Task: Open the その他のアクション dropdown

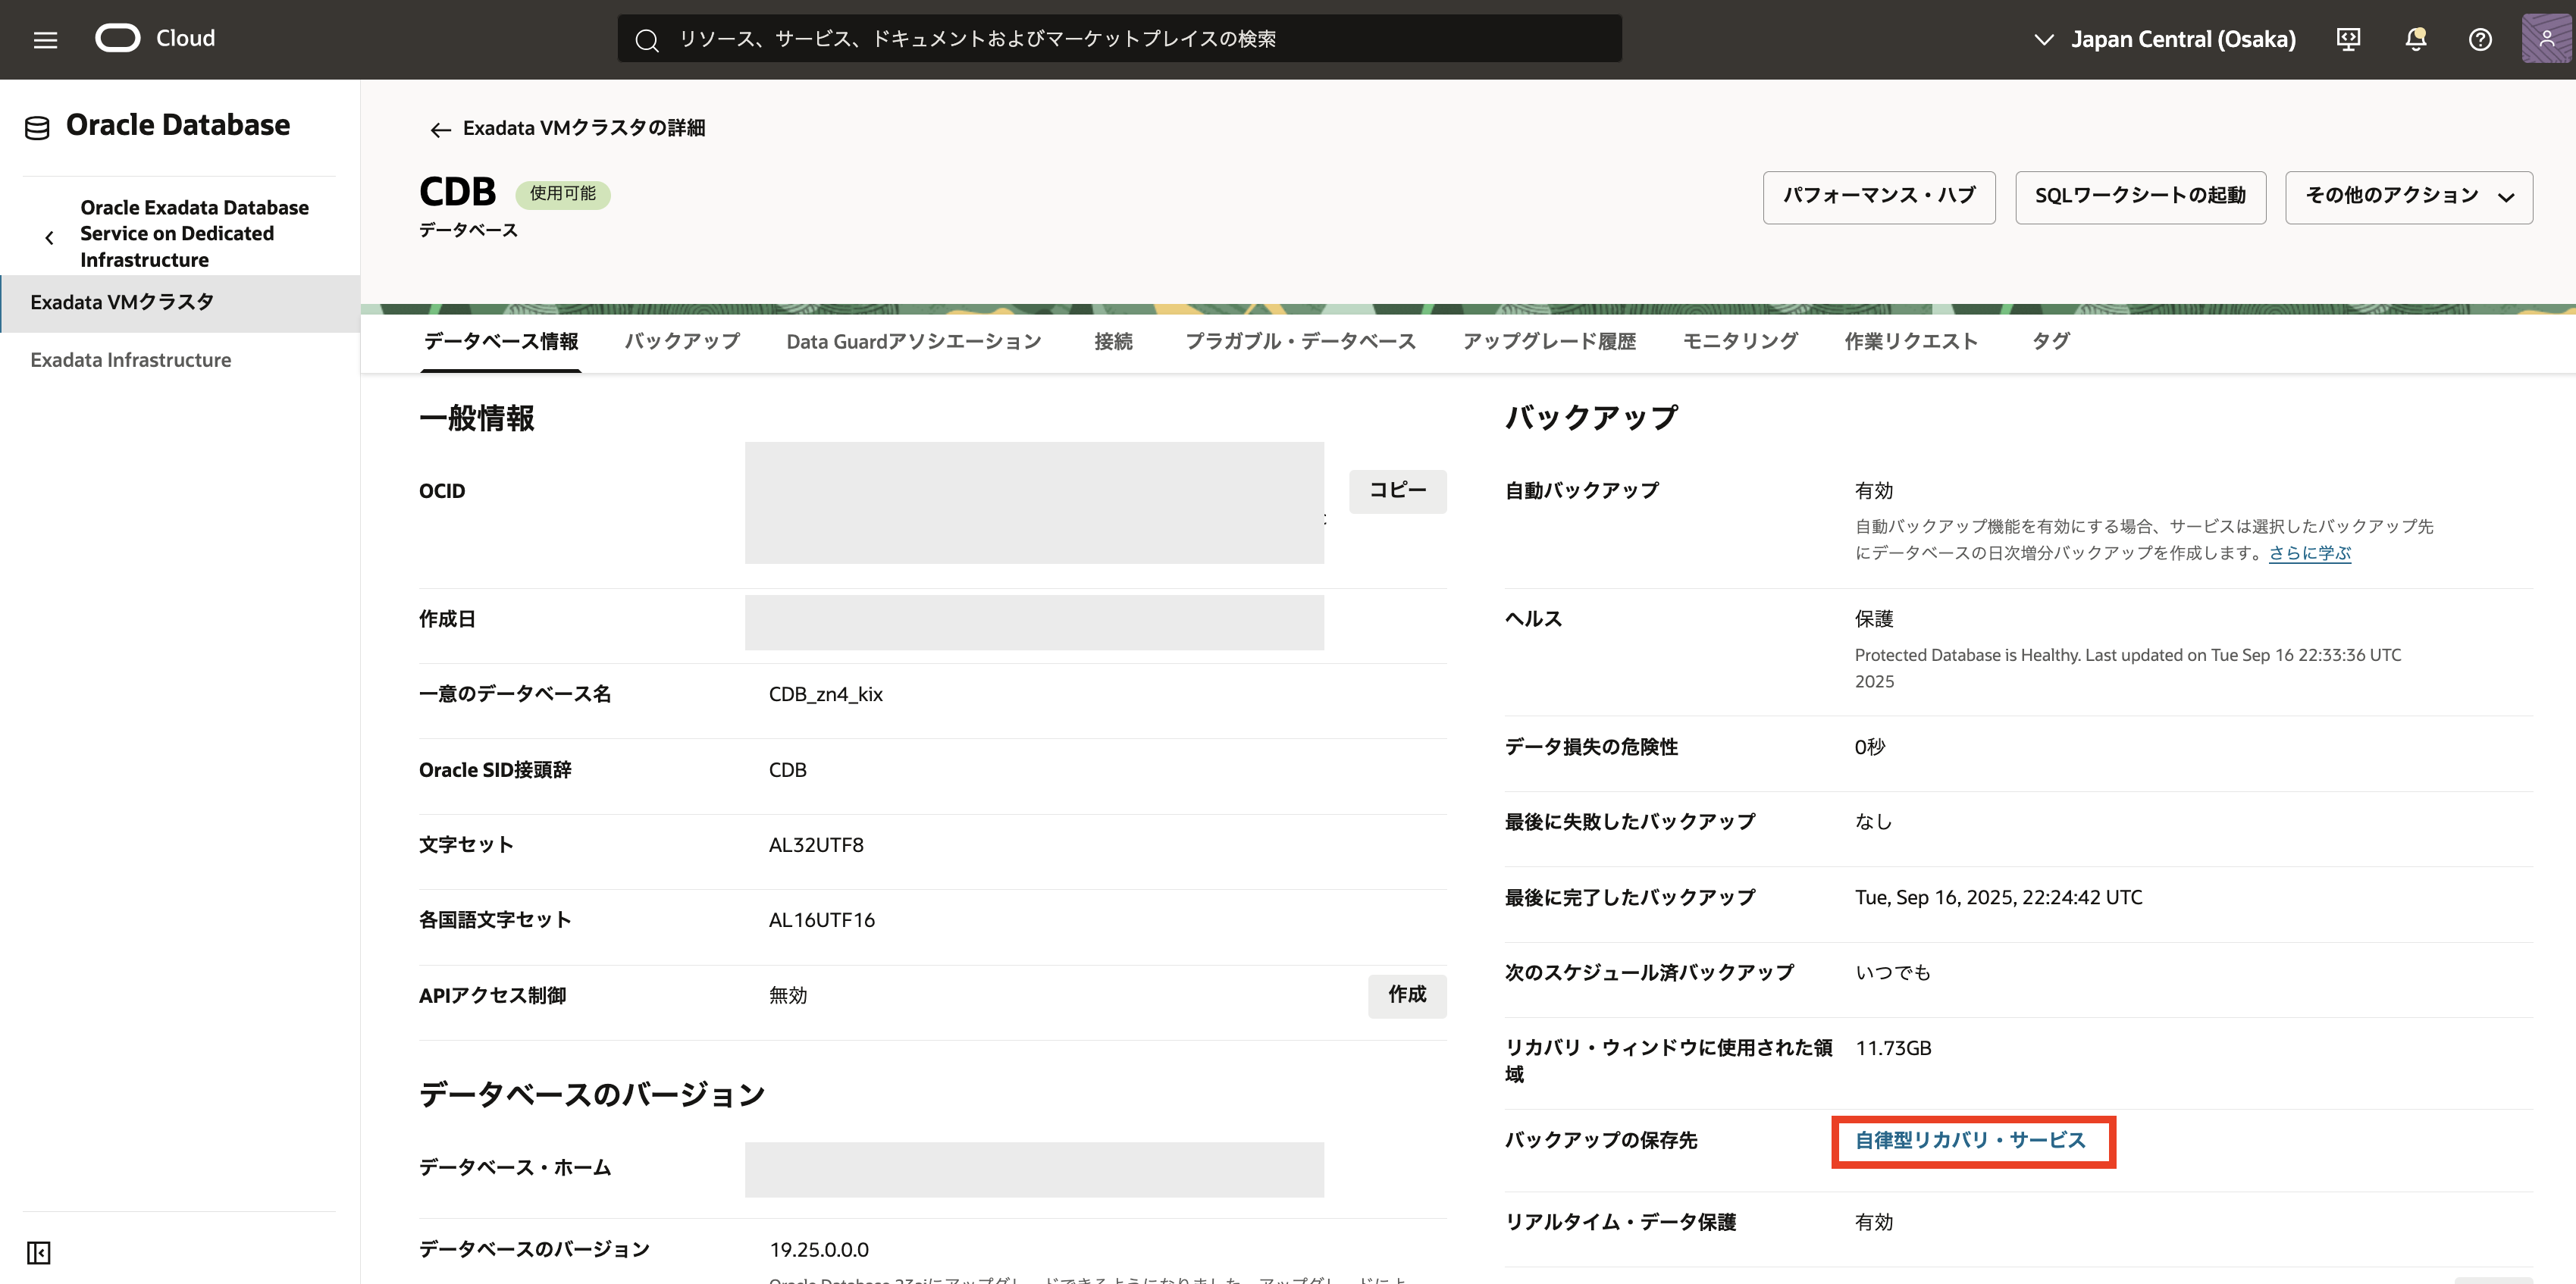Action: (2408, 197)
